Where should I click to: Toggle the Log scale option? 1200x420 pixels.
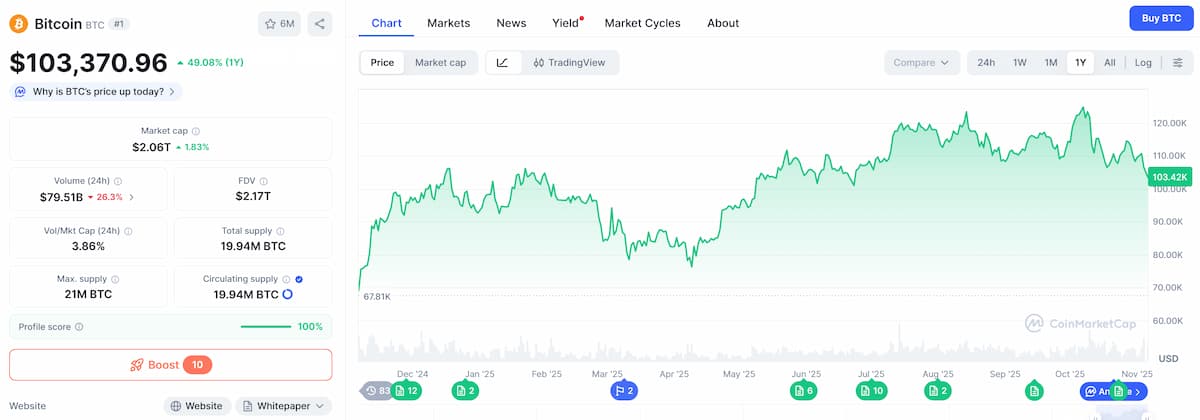click(x=1143, y=62)
